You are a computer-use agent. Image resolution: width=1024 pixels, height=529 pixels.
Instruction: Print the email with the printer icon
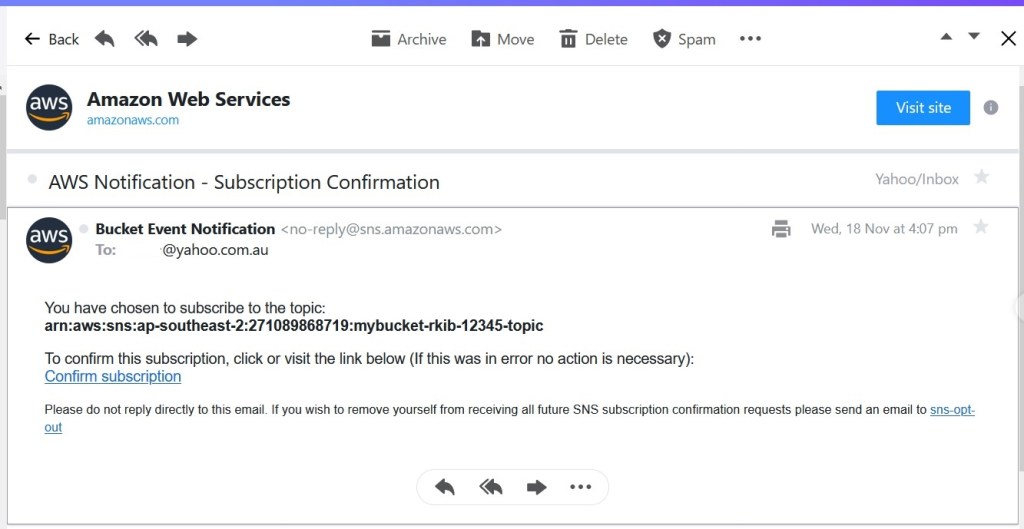pyautogui.click(x=781, y=229)
